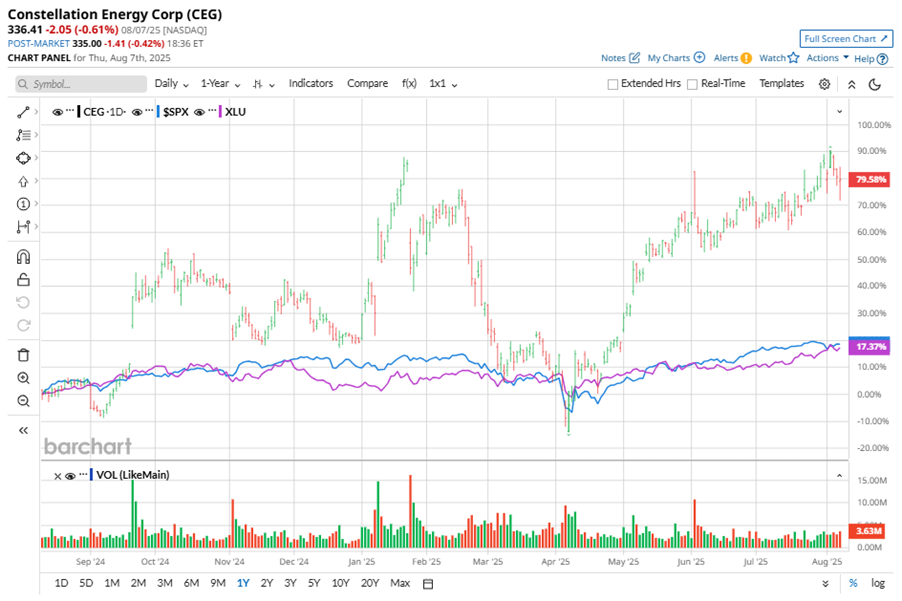This screenshot has height=601, width=902.
Task: Open the f(x) expression tool
Action: tap(409, 83)
